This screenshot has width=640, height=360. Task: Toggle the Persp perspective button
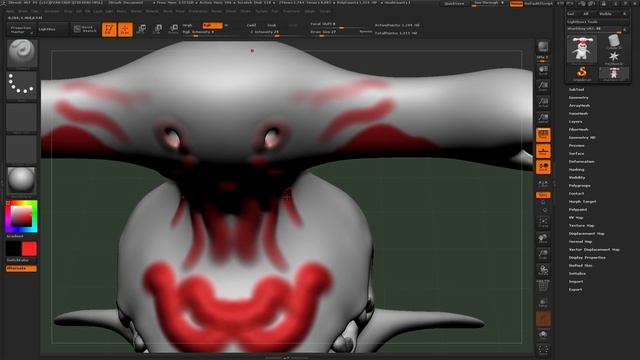click(x=543, y=135)
